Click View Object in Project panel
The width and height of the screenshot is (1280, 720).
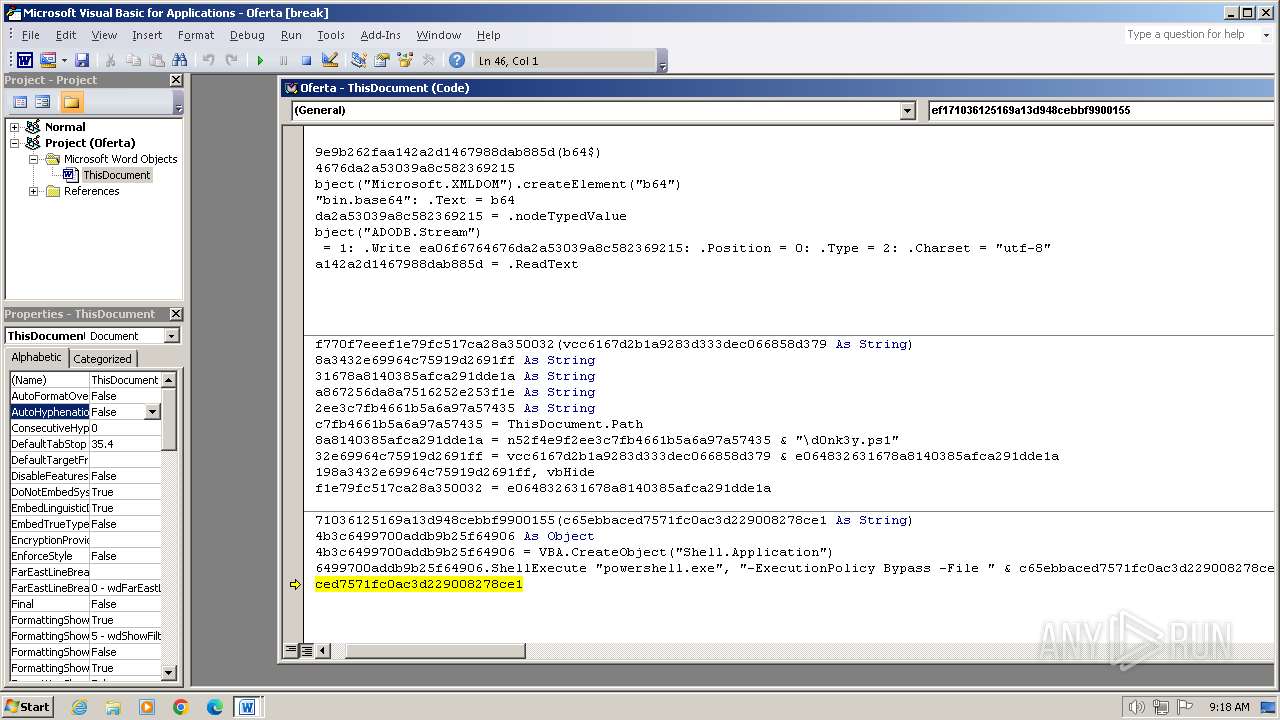(43, 102)
